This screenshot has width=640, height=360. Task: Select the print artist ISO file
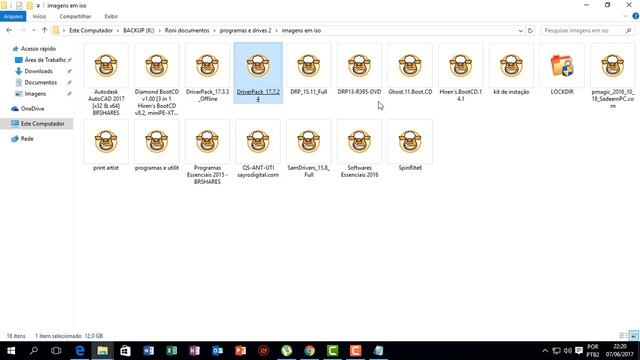click(x=106, y=146)
